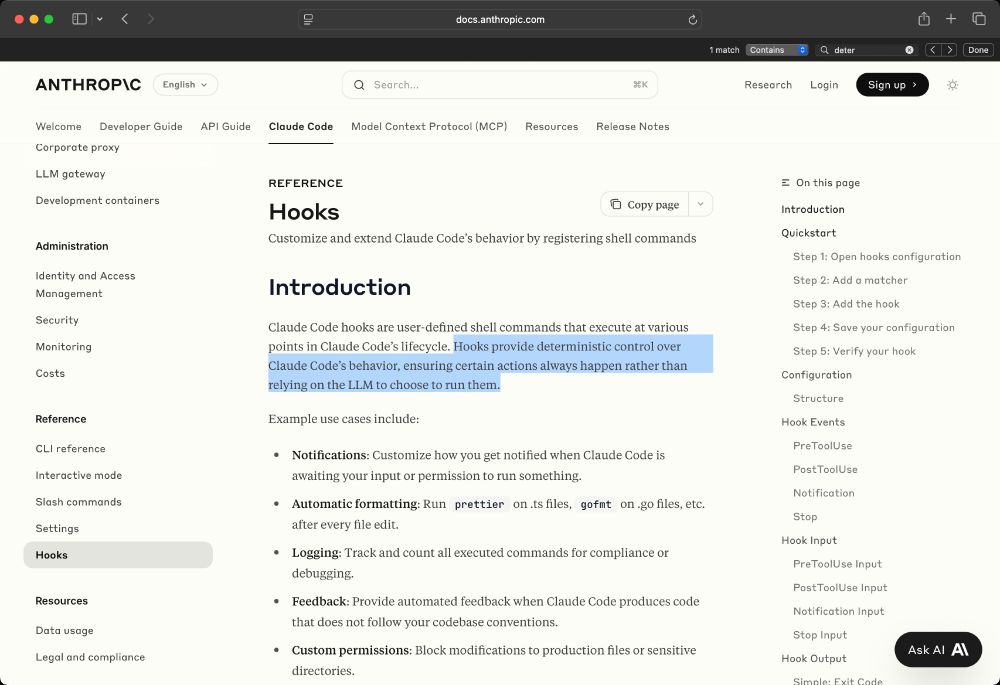
Task: Jump to Introduction in the page outline
Action: coord(812,209)
